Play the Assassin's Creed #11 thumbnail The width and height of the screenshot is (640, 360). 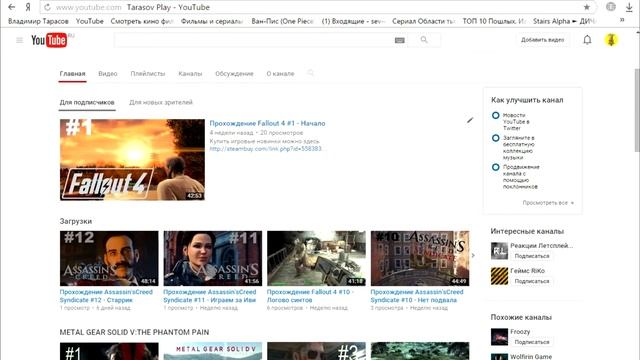(x=213, y=258)
